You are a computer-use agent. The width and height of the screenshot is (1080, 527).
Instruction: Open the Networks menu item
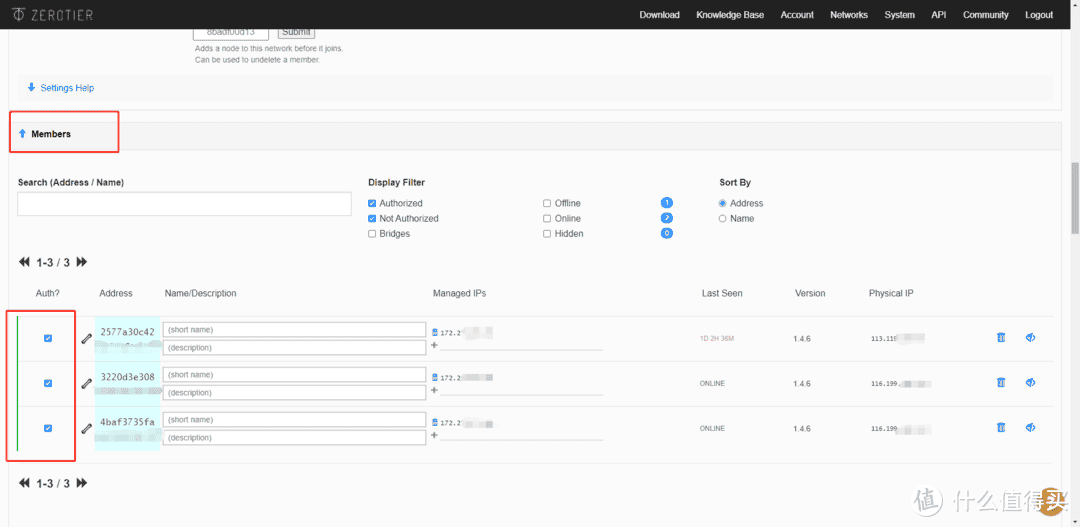pos(848,15)
